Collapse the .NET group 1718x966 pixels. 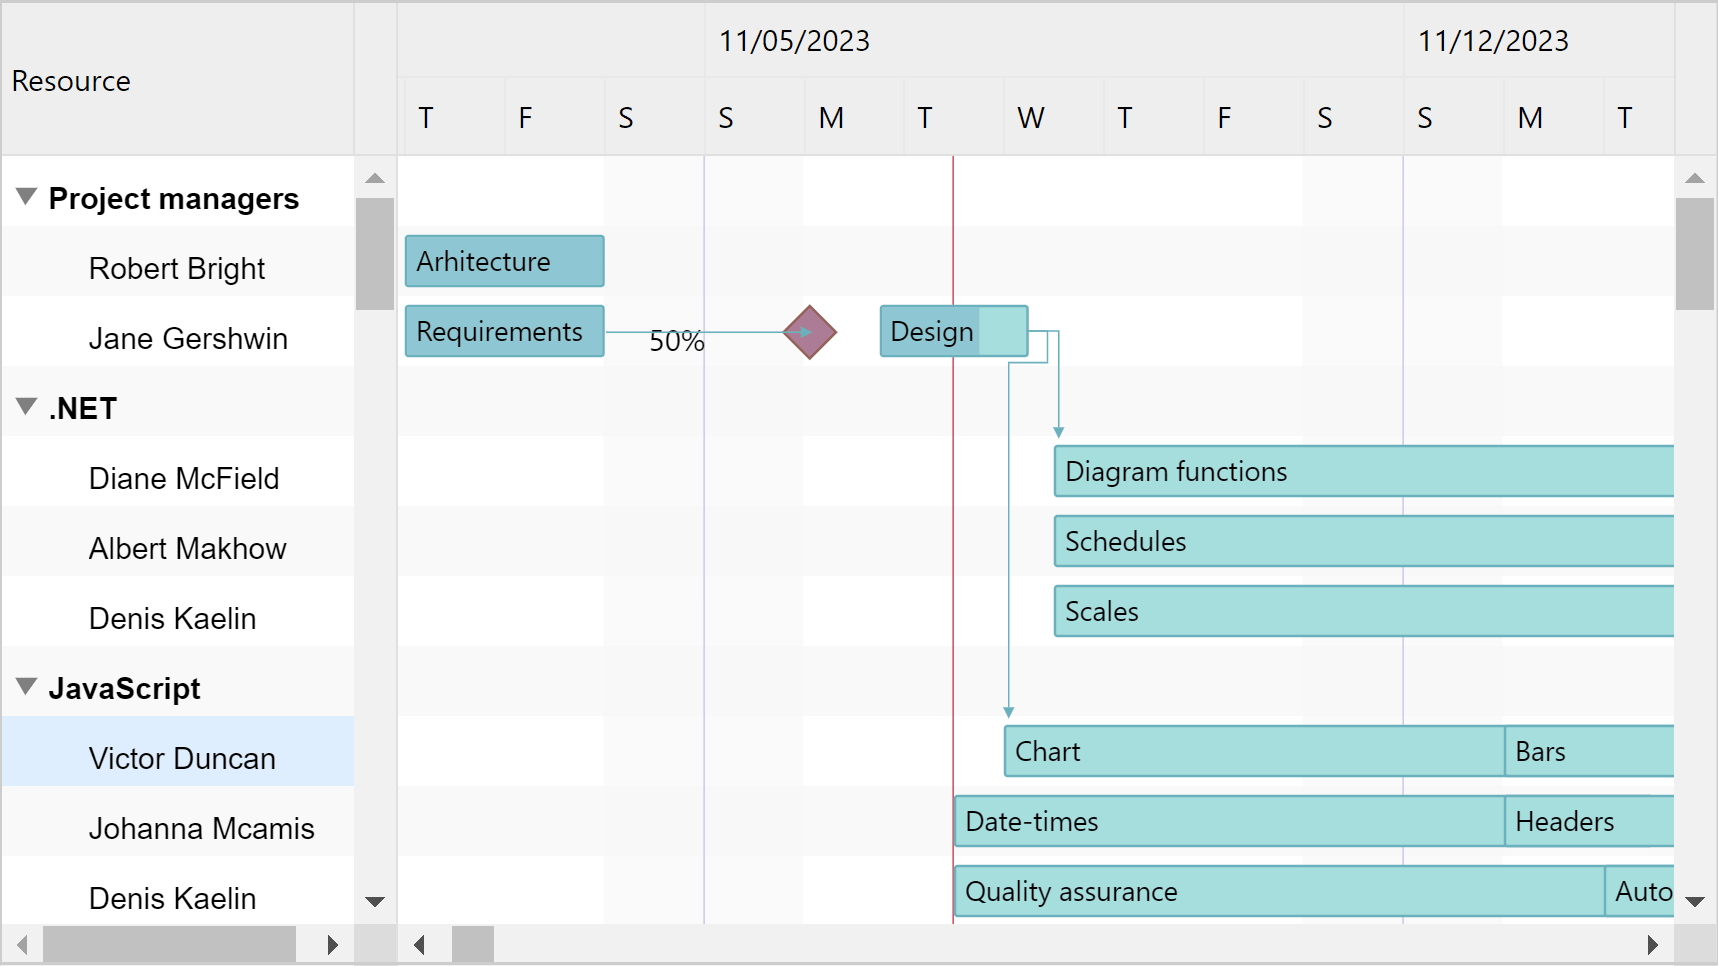[x=25, y=406]
